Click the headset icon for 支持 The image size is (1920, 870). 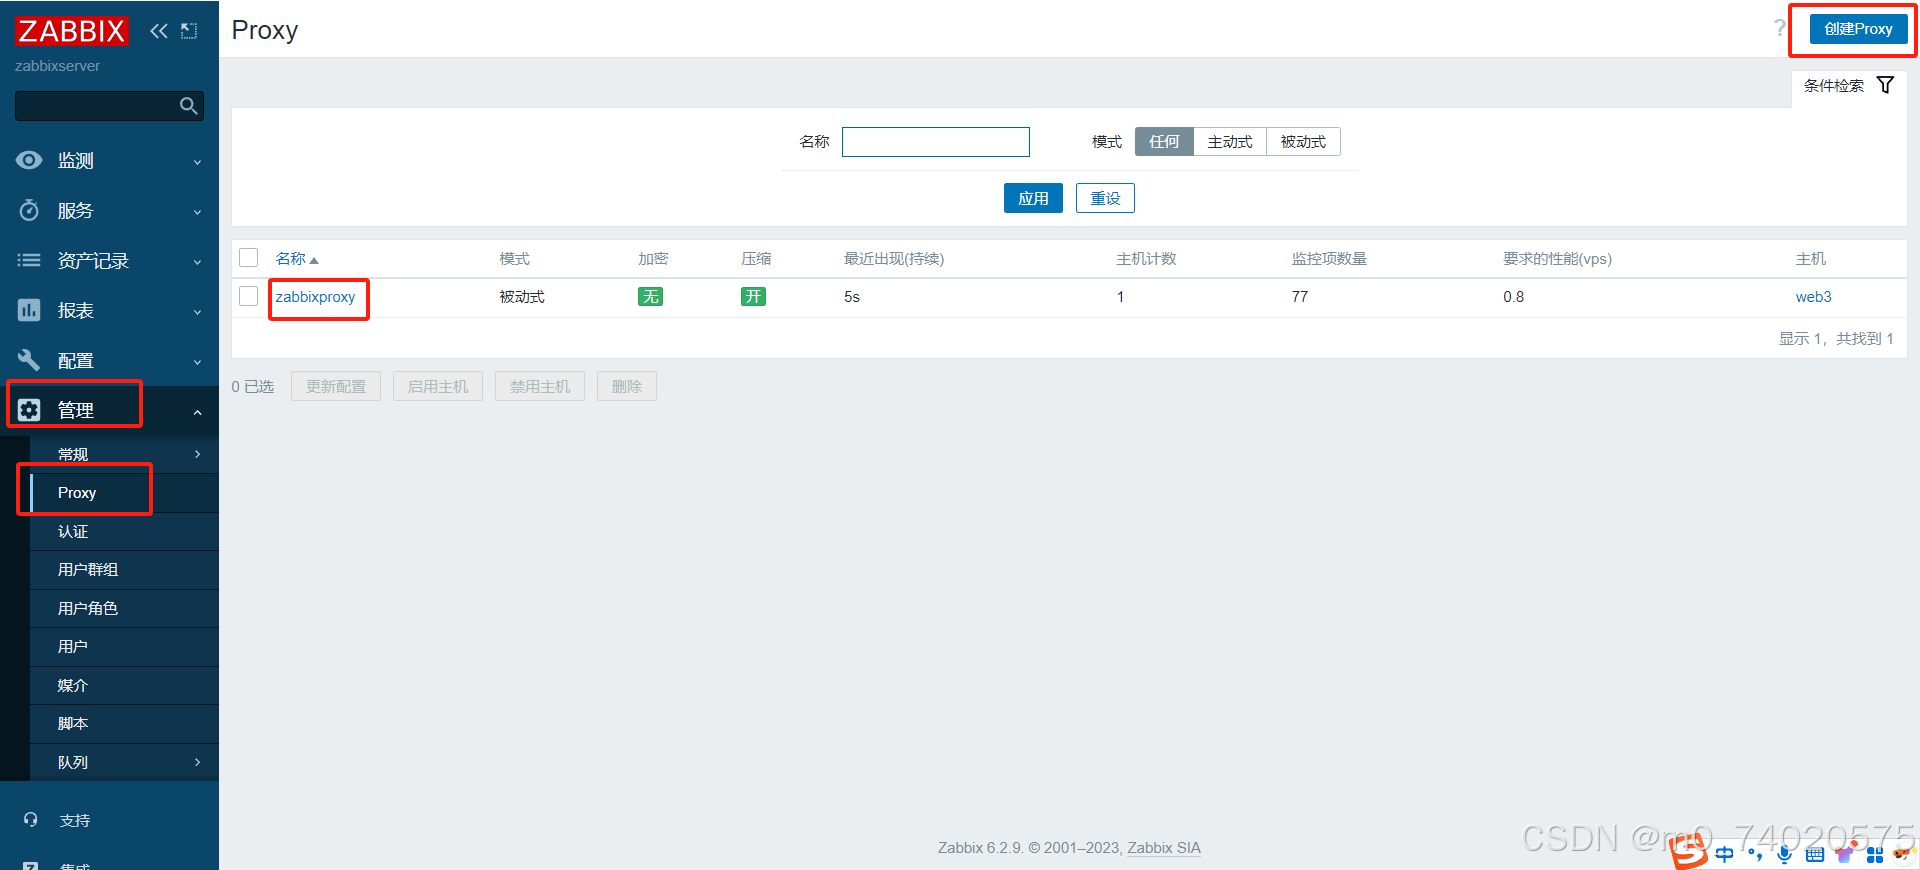tap(30, 820)
